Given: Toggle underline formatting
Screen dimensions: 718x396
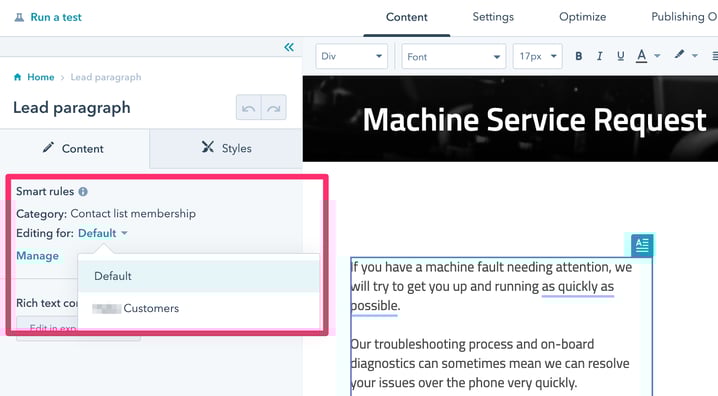Looking at the screenshot, I should (x=620, y=56).
